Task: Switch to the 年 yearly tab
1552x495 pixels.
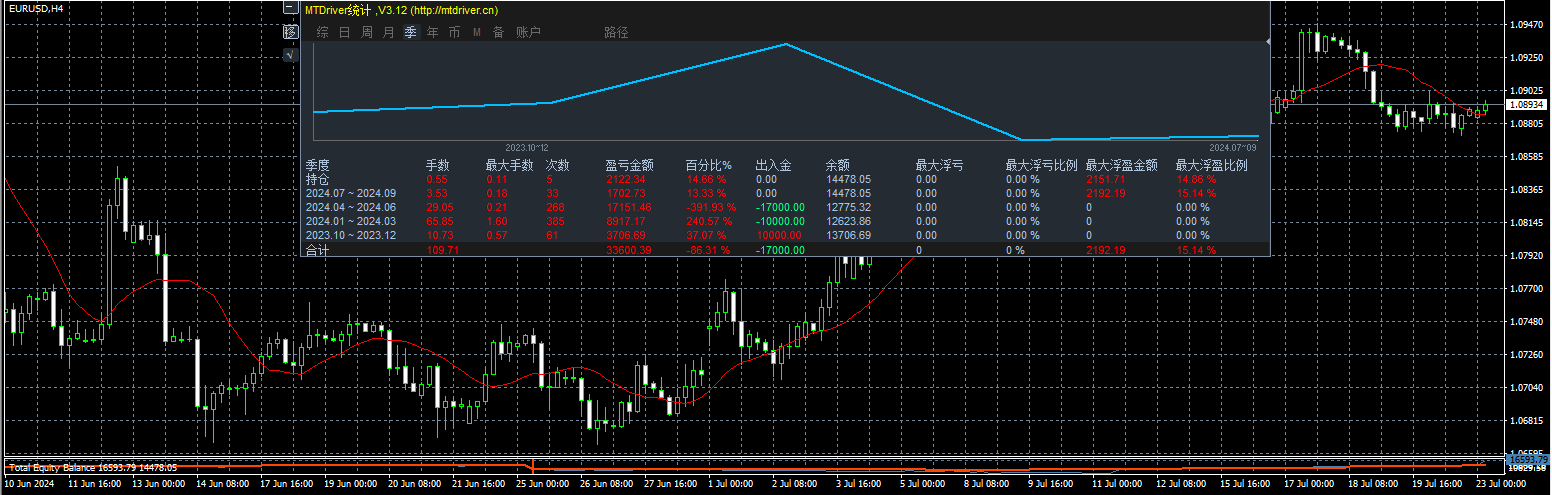Action: click(432, 32)
